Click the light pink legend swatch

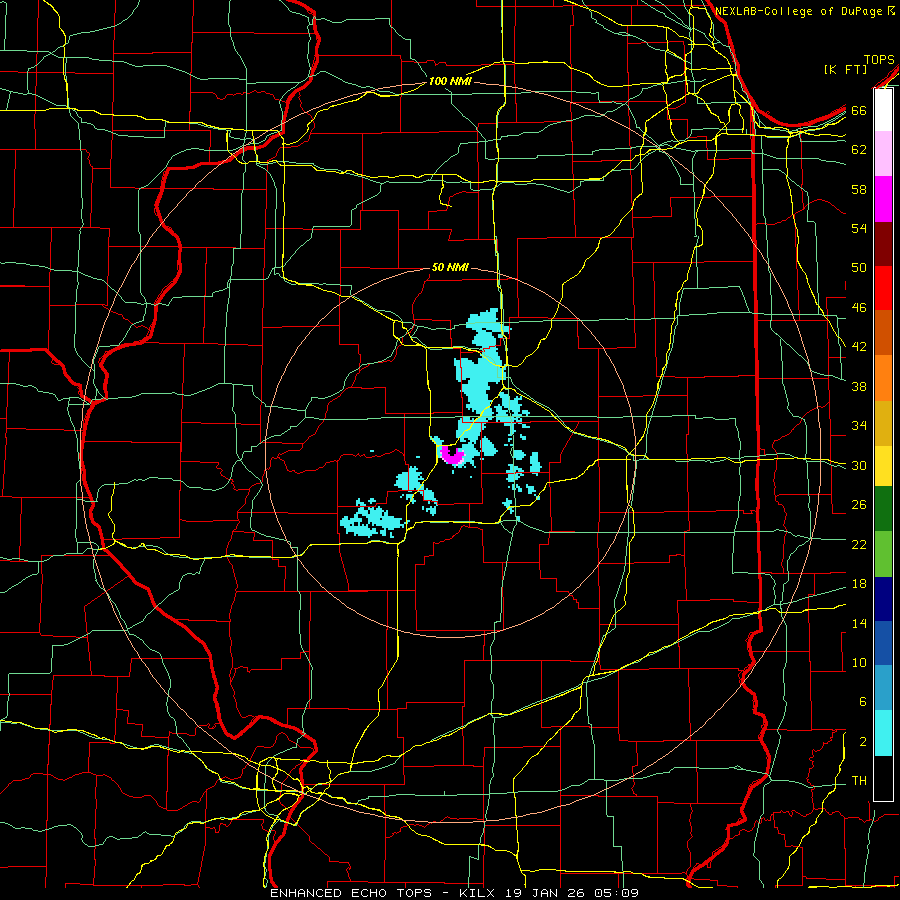(x=883, y=153)
